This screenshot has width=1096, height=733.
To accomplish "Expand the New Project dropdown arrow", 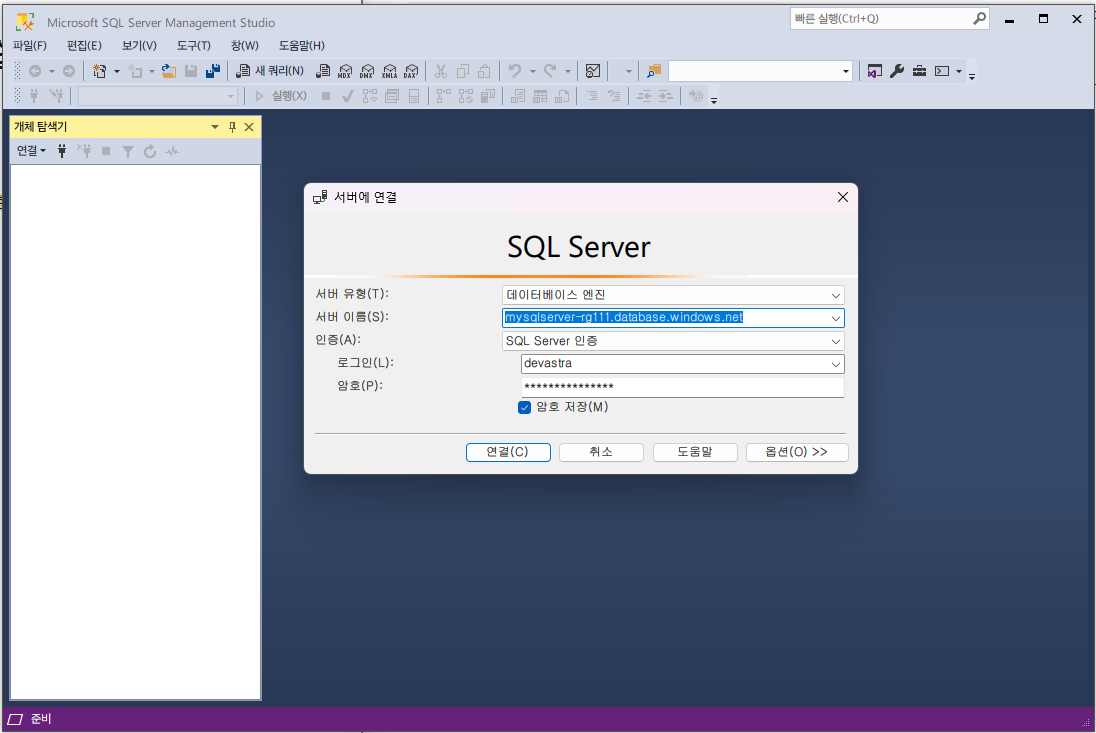I will click(117, 71).
